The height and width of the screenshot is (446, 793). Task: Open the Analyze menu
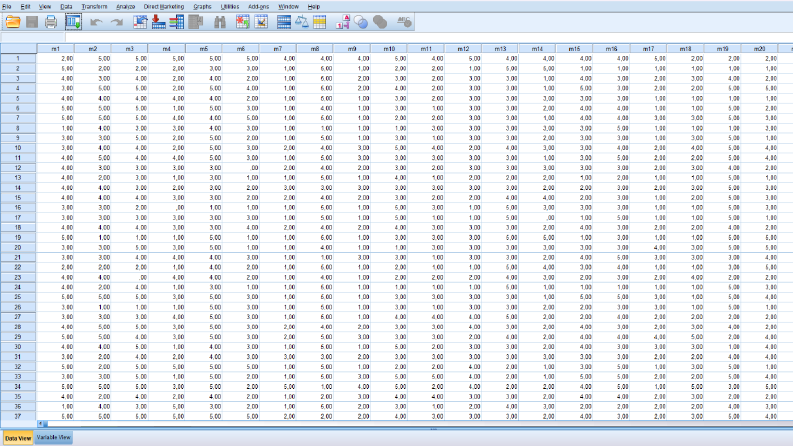tap(125, 7)
